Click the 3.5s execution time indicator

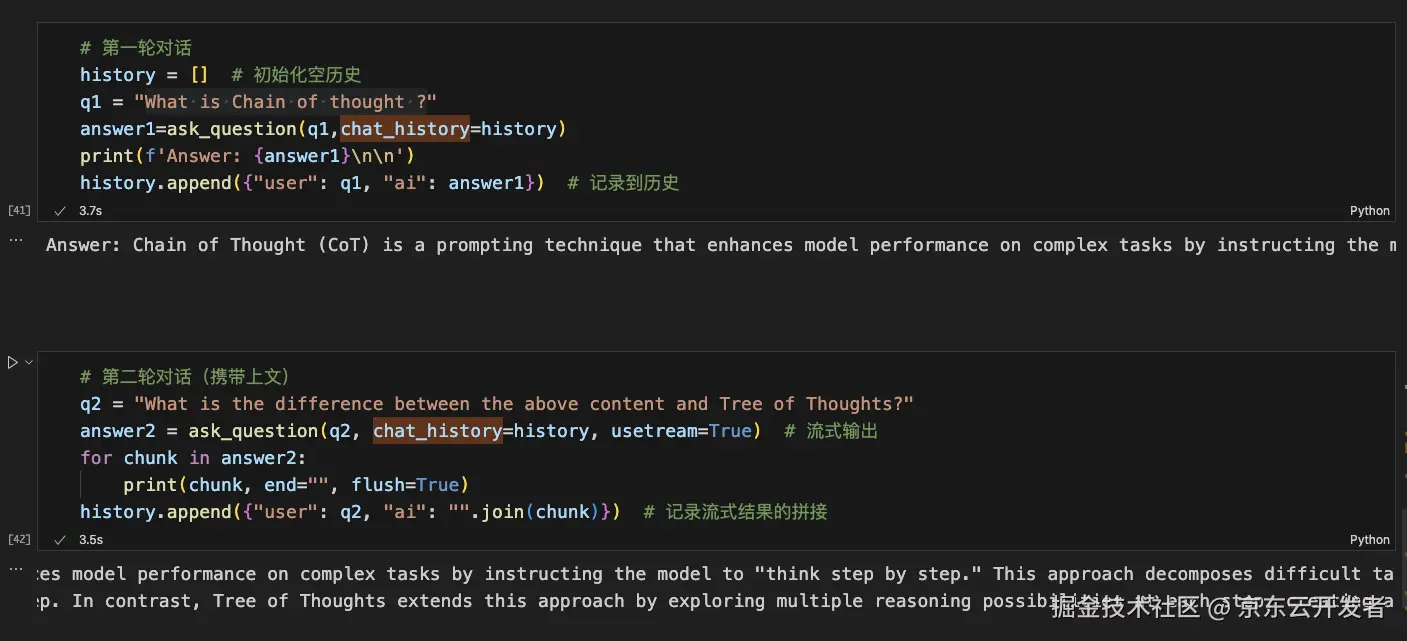[x=90, y=540]
